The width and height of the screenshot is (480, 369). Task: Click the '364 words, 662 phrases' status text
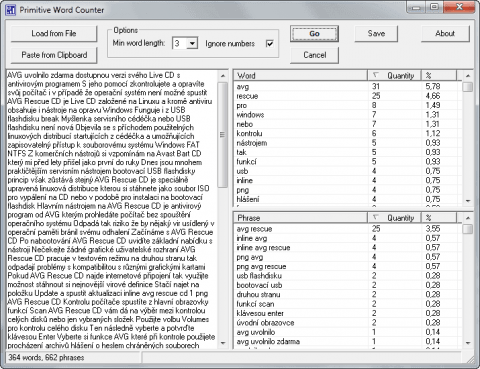[x=46, y=358]
